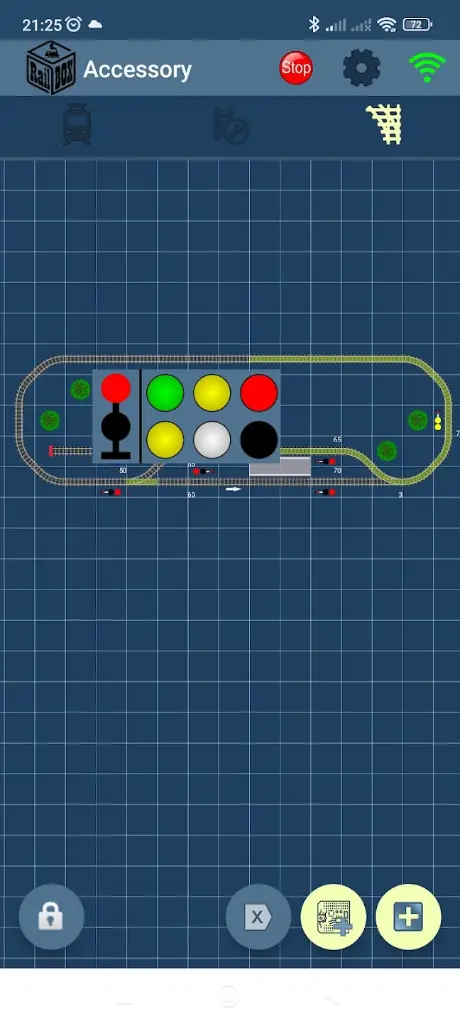The image size is (460, 1024).
Task: Tap the plus add accessory button
Action: (x=408, y=917)
